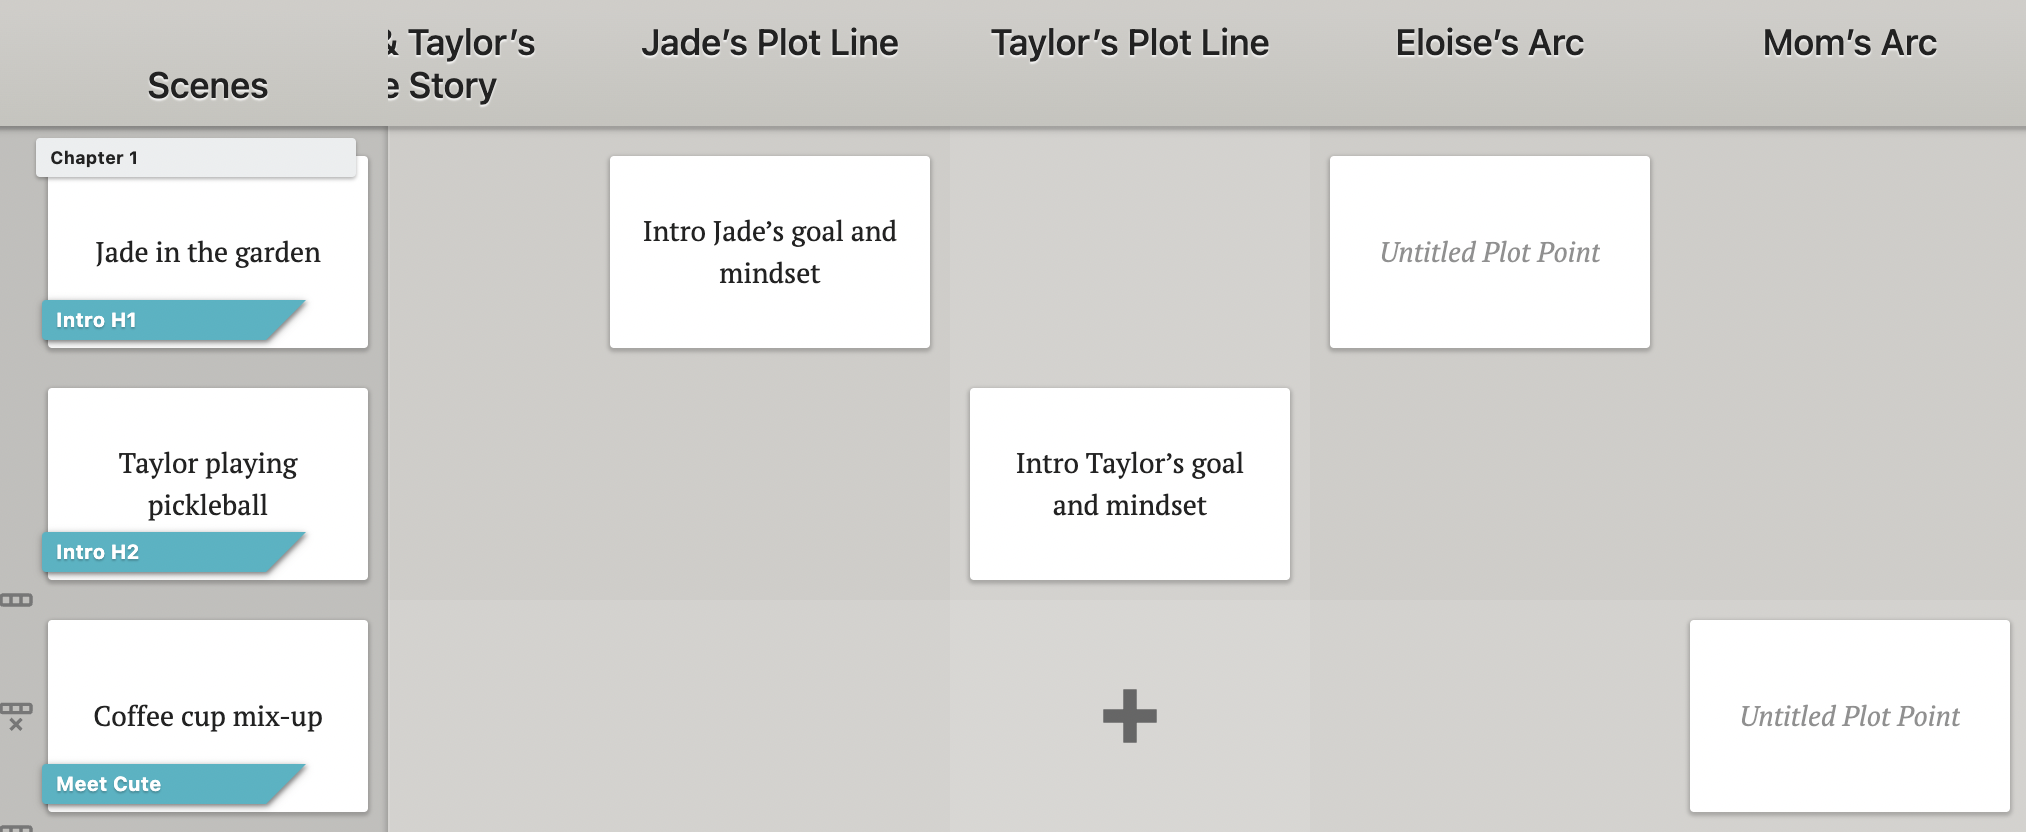Select the Scenes column header
Screen dimensions: 2026x832
pyautogui.click(x=206, y=86)
